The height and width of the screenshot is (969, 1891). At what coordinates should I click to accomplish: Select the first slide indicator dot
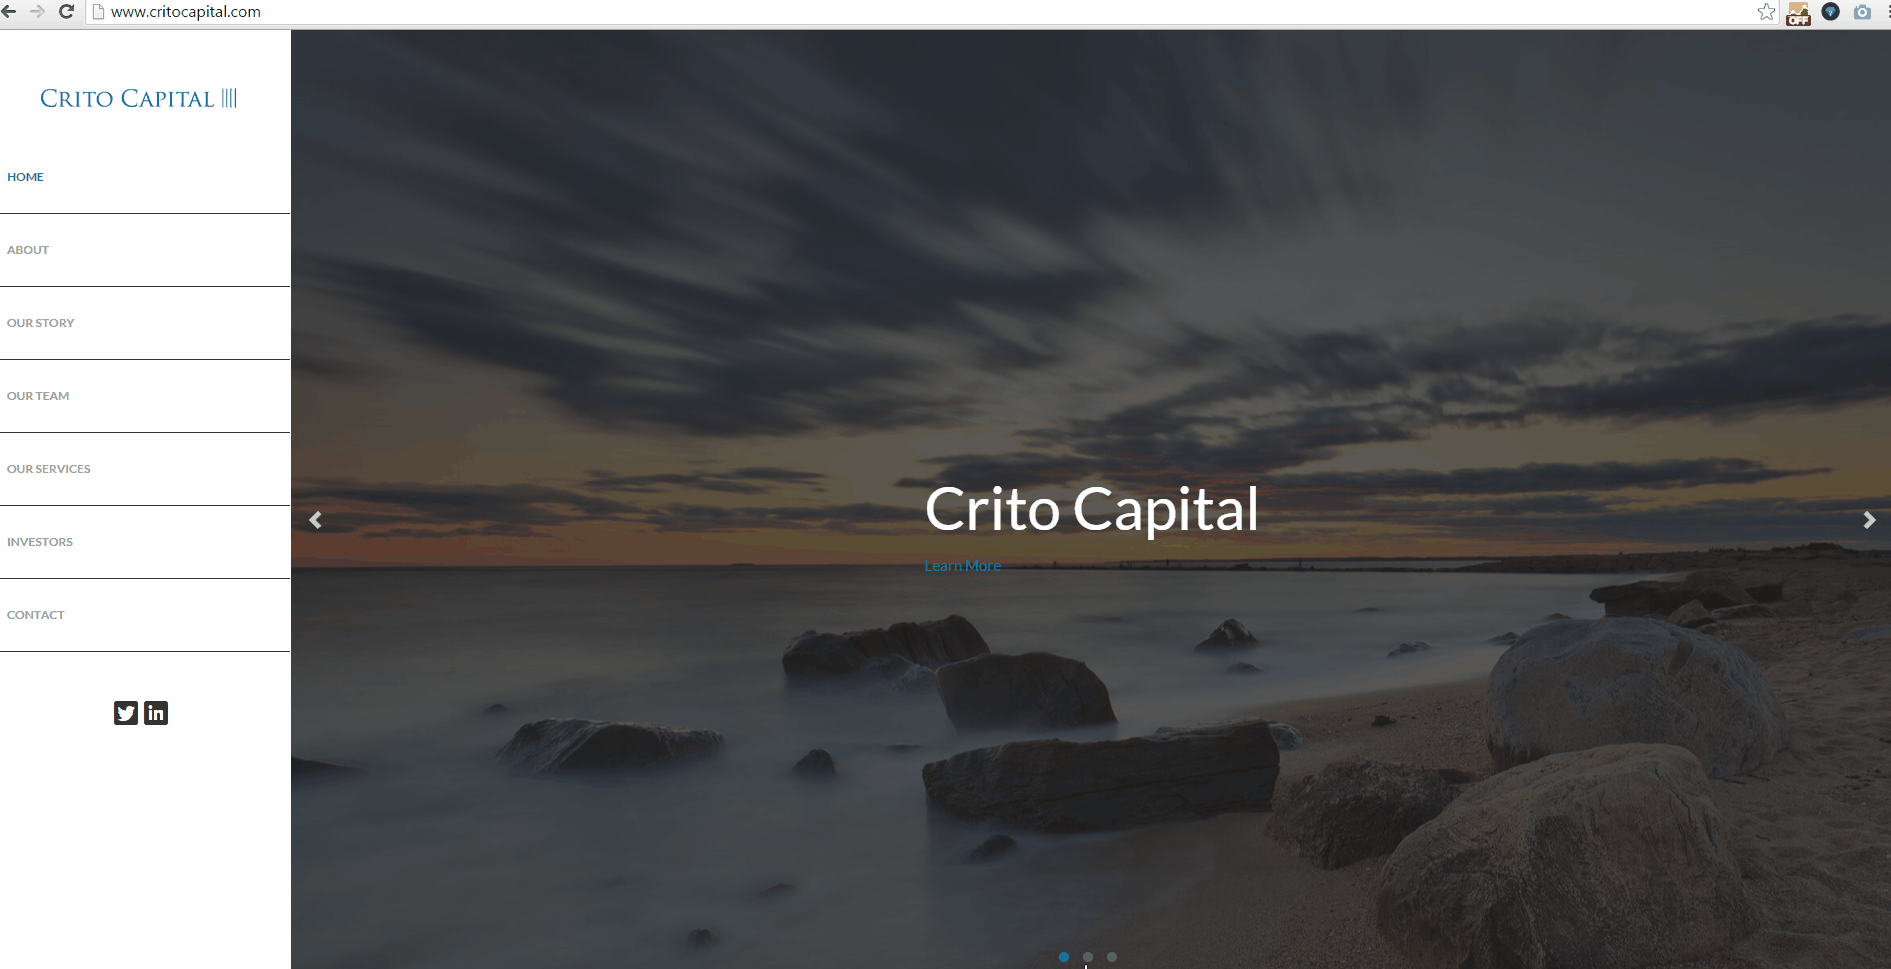(x=1064, y=957)
